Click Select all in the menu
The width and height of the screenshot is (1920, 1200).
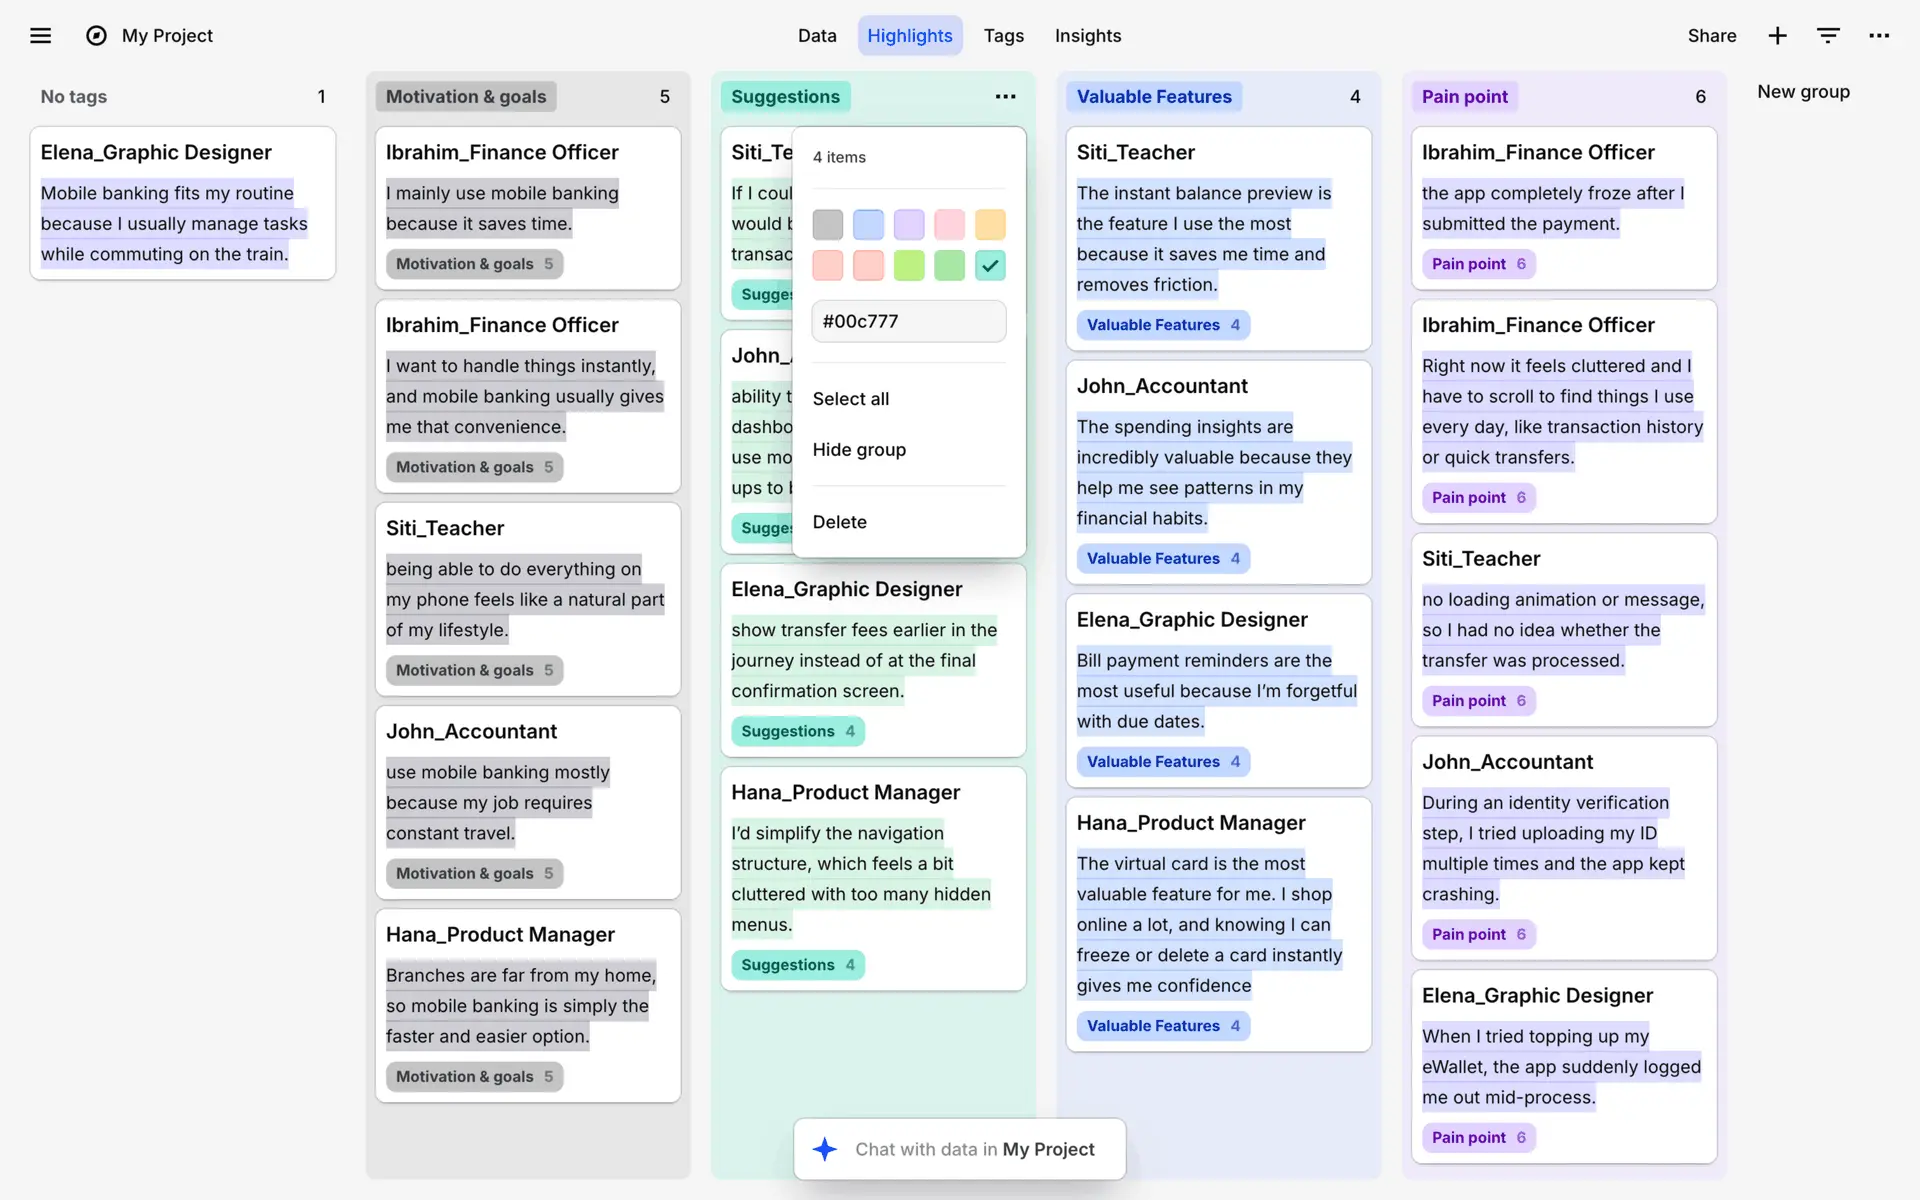(x=851, y=399)
